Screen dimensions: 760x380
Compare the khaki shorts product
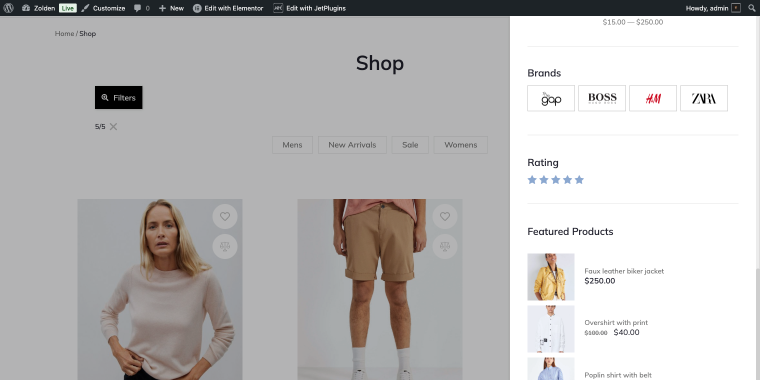pyautogui.click(x=445, y=247)
